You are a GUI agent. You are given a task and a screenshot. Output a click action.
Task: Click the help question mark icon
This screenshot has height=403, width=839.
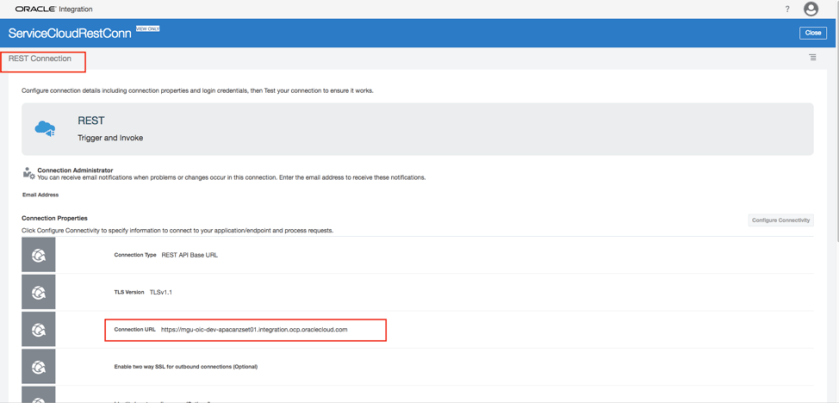(787, 9)
